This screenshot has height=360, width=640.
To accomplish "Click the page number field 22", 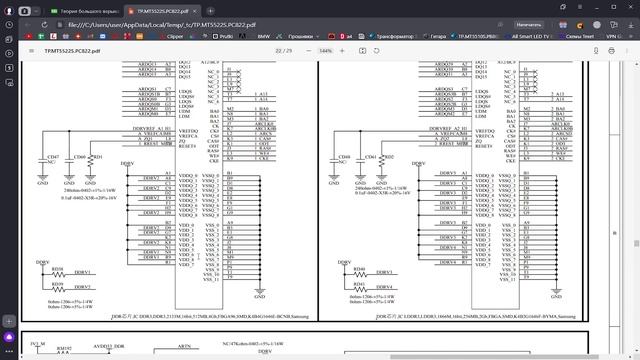I will tap(279, 51).
